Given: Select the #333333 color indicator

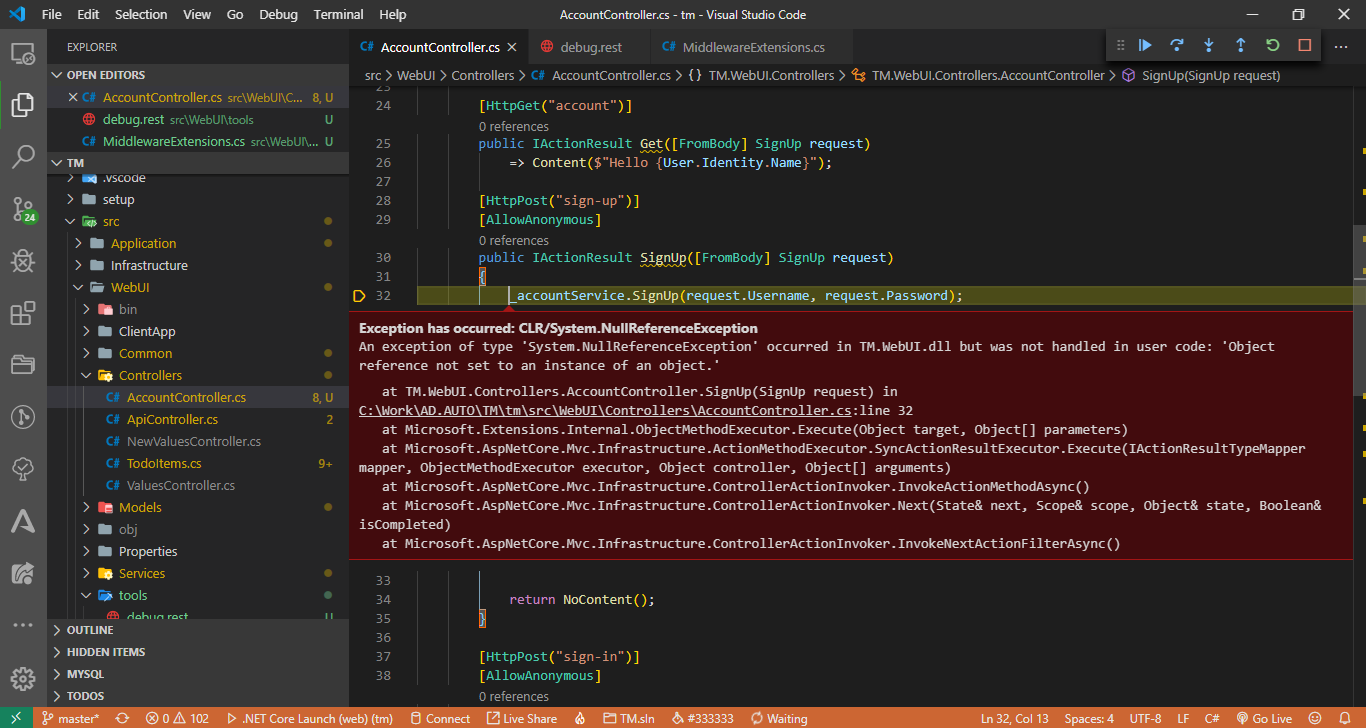Looking at the screenshot, I should click(701, 717).
